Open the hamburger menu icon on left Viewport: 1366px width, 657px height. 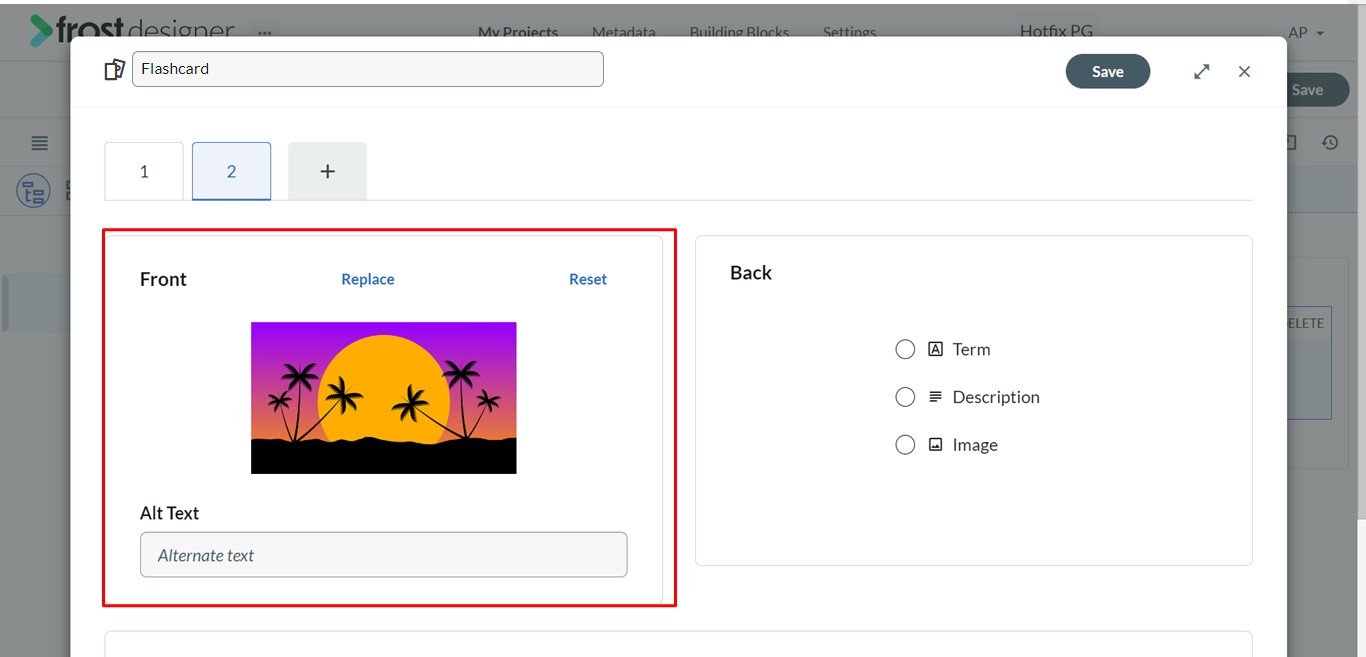pos(39,143)
